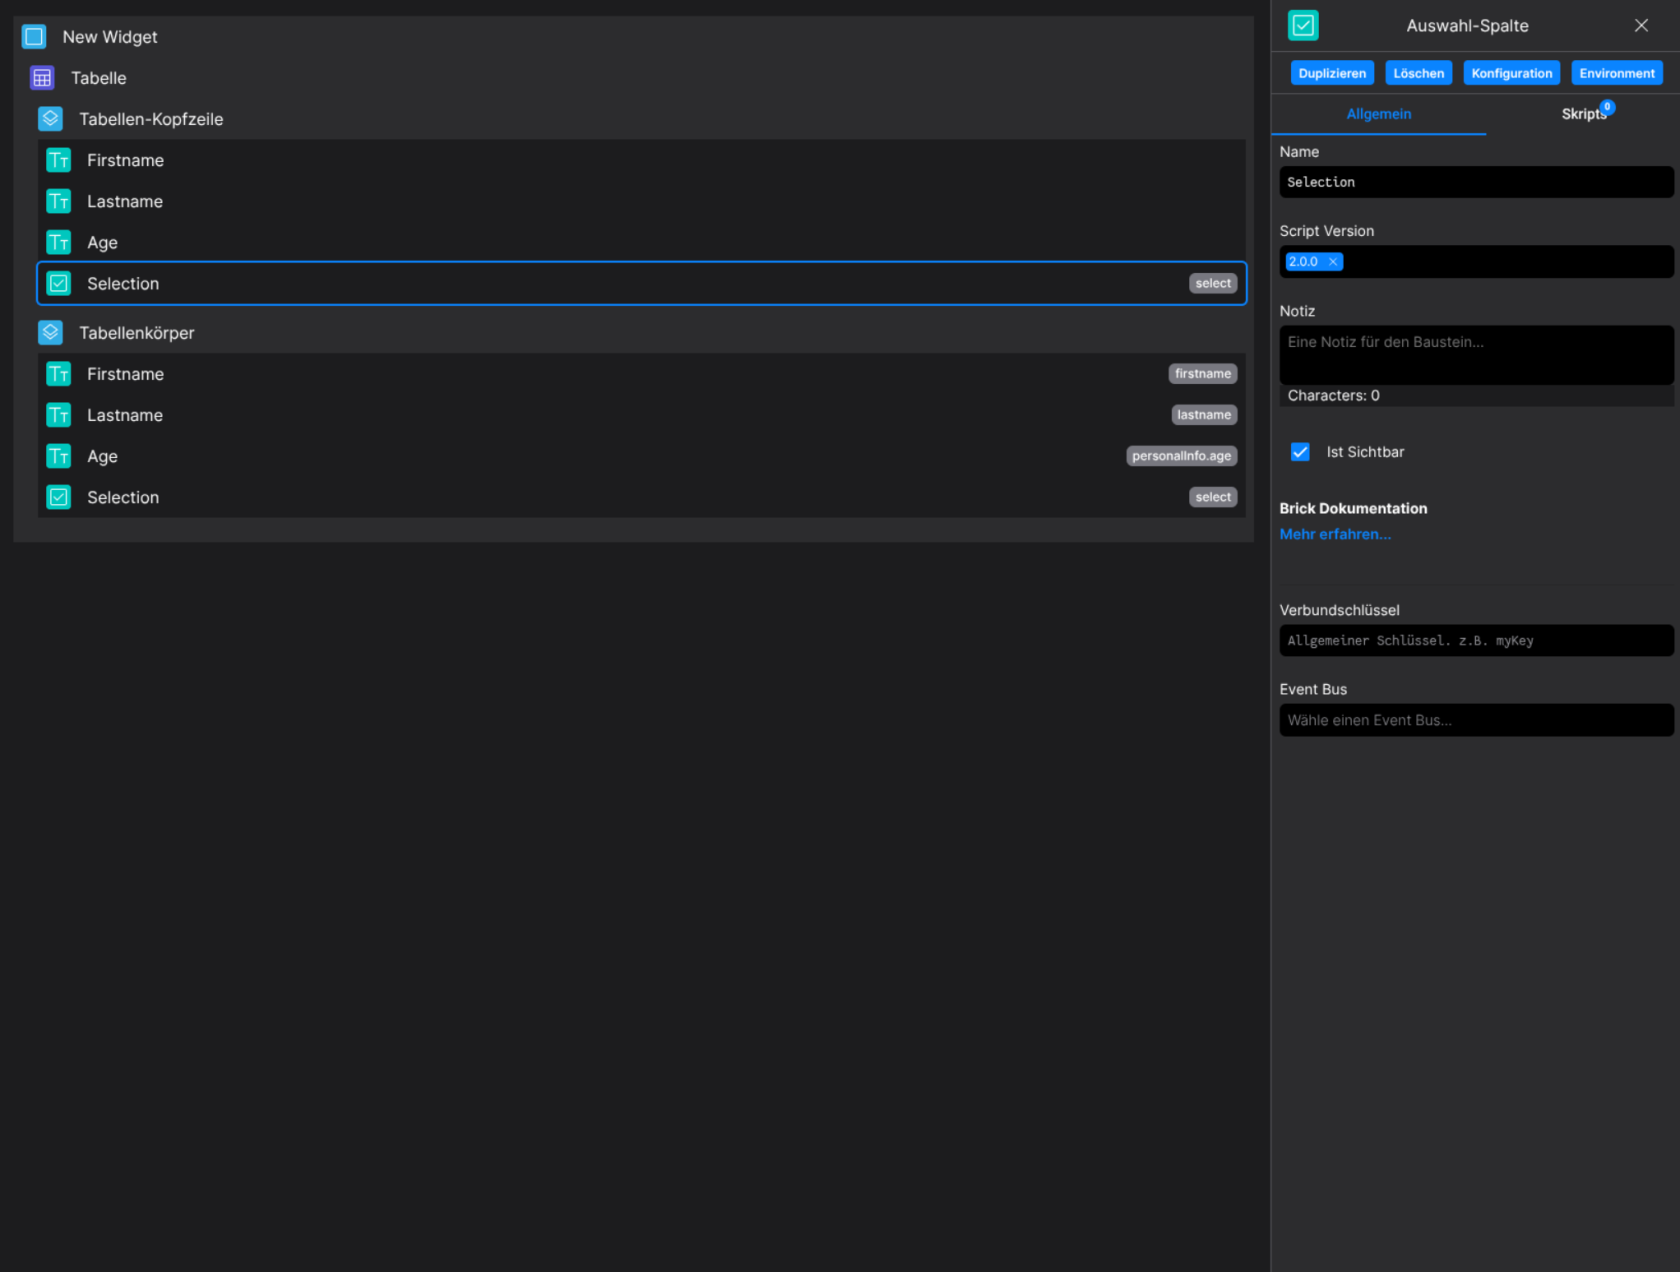Click the New Widget icon
The height and width of the screenshot is (1272, 1680).
coord(34,36)
